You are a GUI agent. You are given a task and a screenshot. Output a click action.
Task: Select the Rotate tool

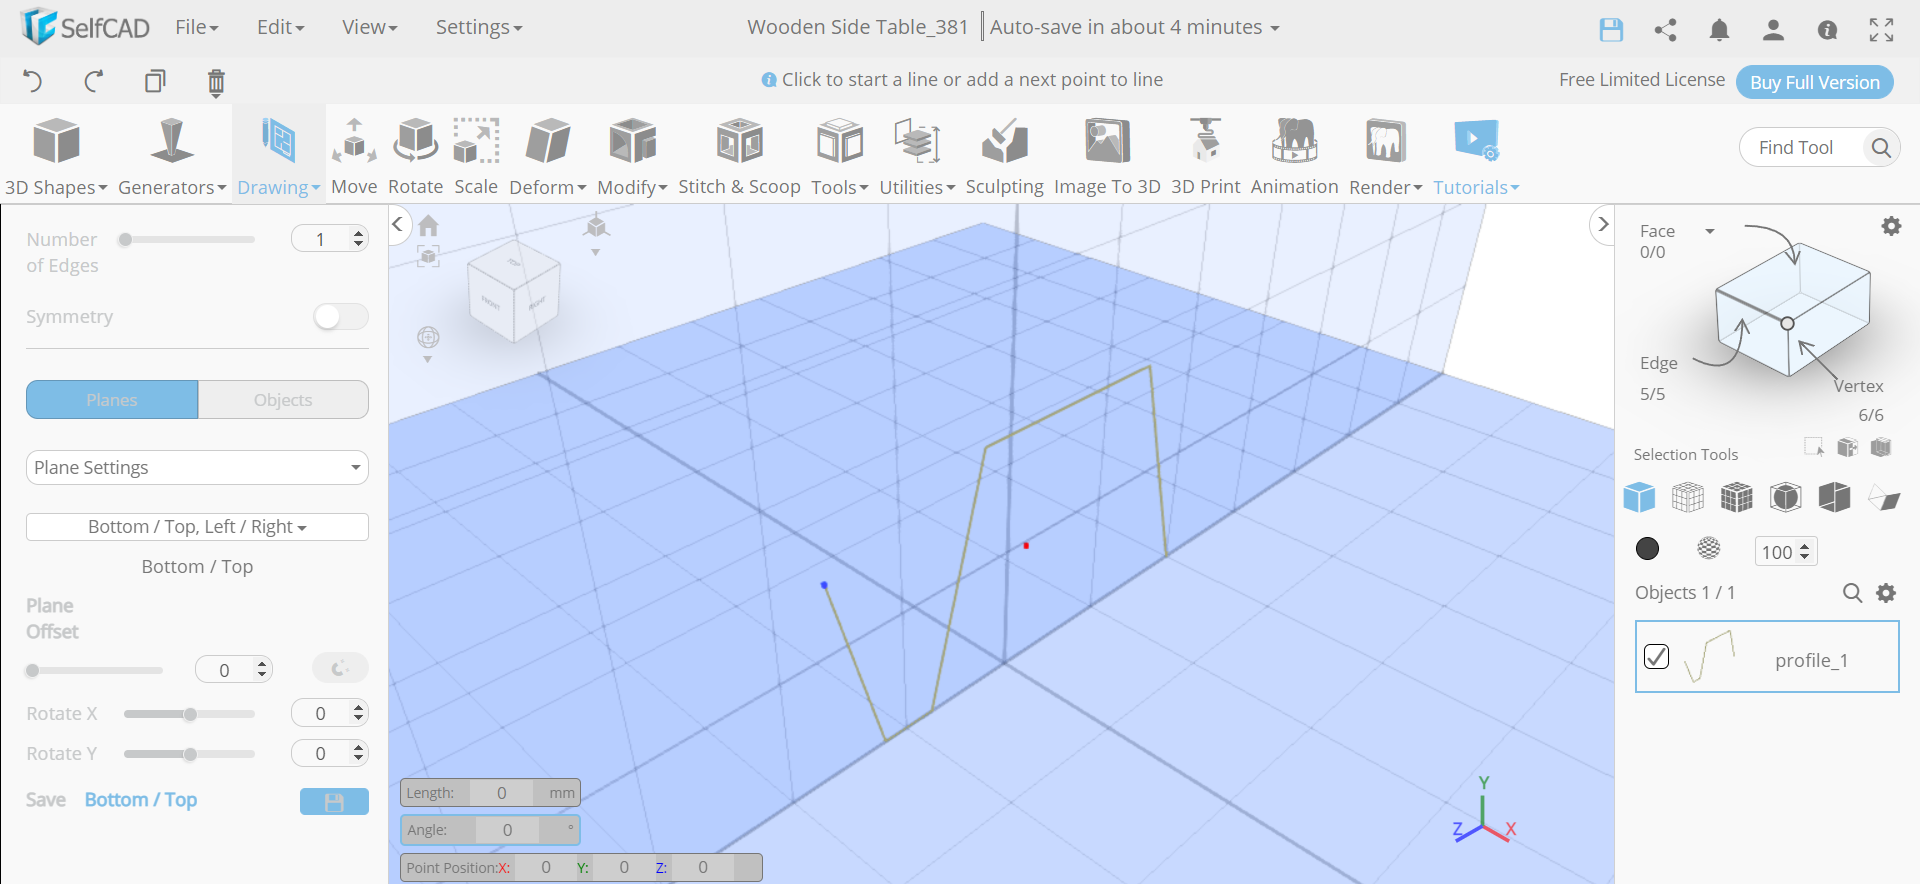click(415, 156)
